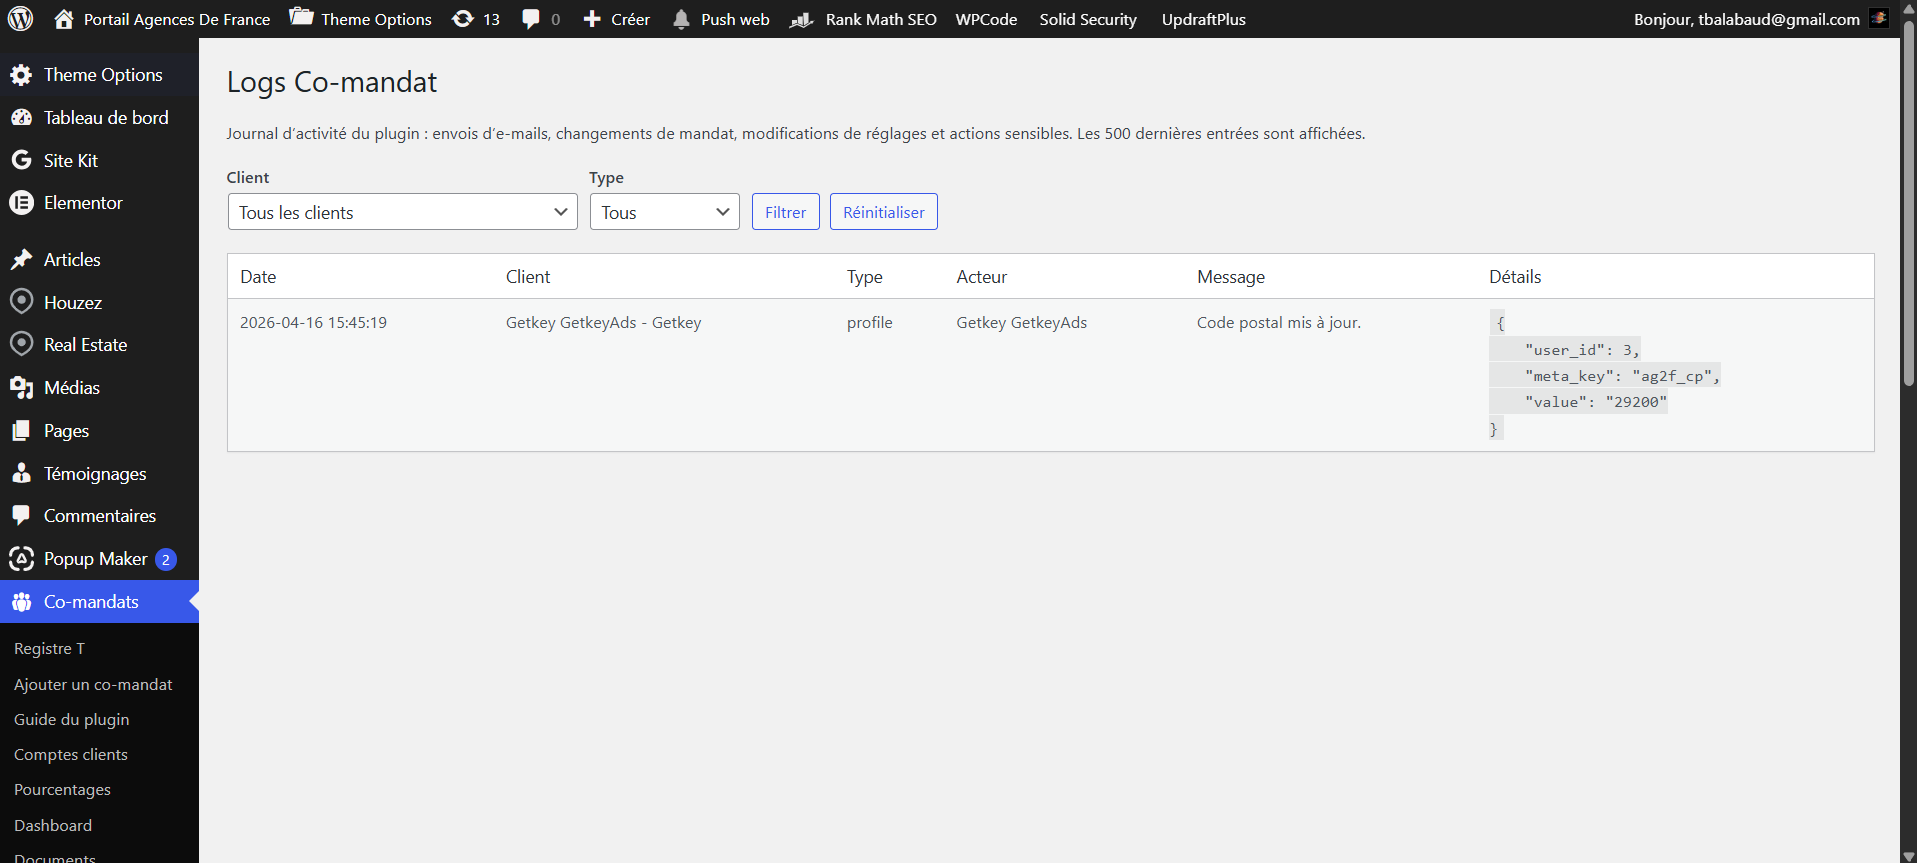Click the plus icon next to Créer
The image size is (1917, 863).
pos(592,19)
